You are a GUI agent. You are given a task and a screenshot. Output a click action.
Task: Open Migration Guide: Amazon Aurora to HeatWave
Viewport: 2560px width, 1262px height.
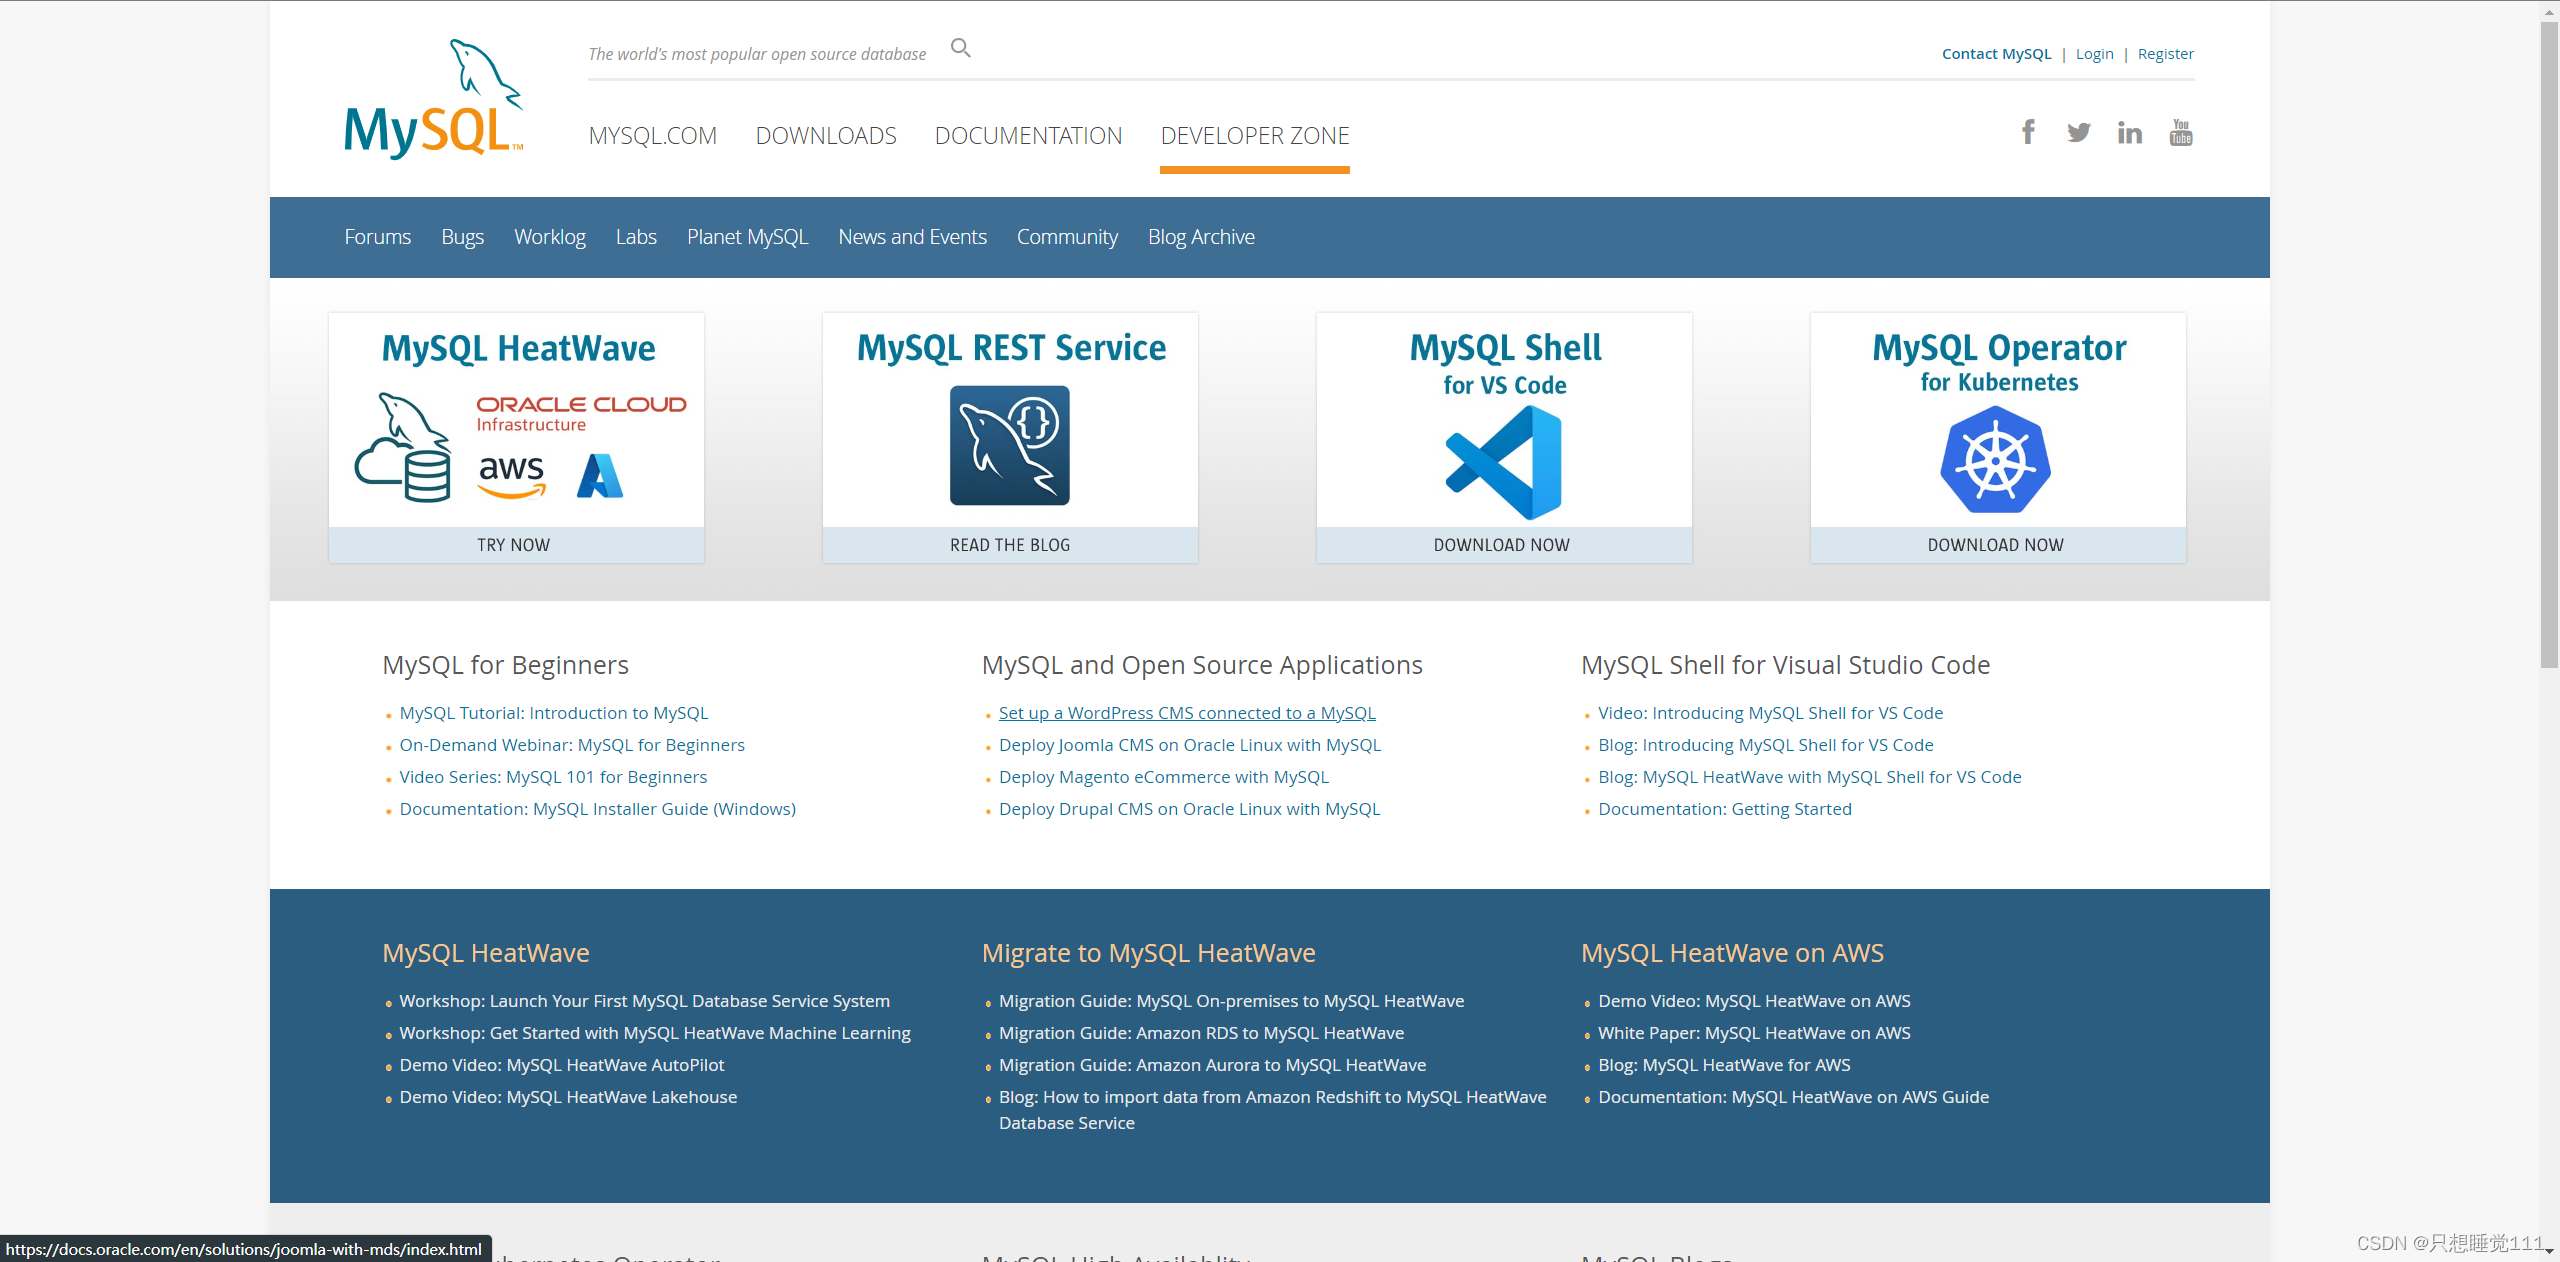(1213, 1065)
